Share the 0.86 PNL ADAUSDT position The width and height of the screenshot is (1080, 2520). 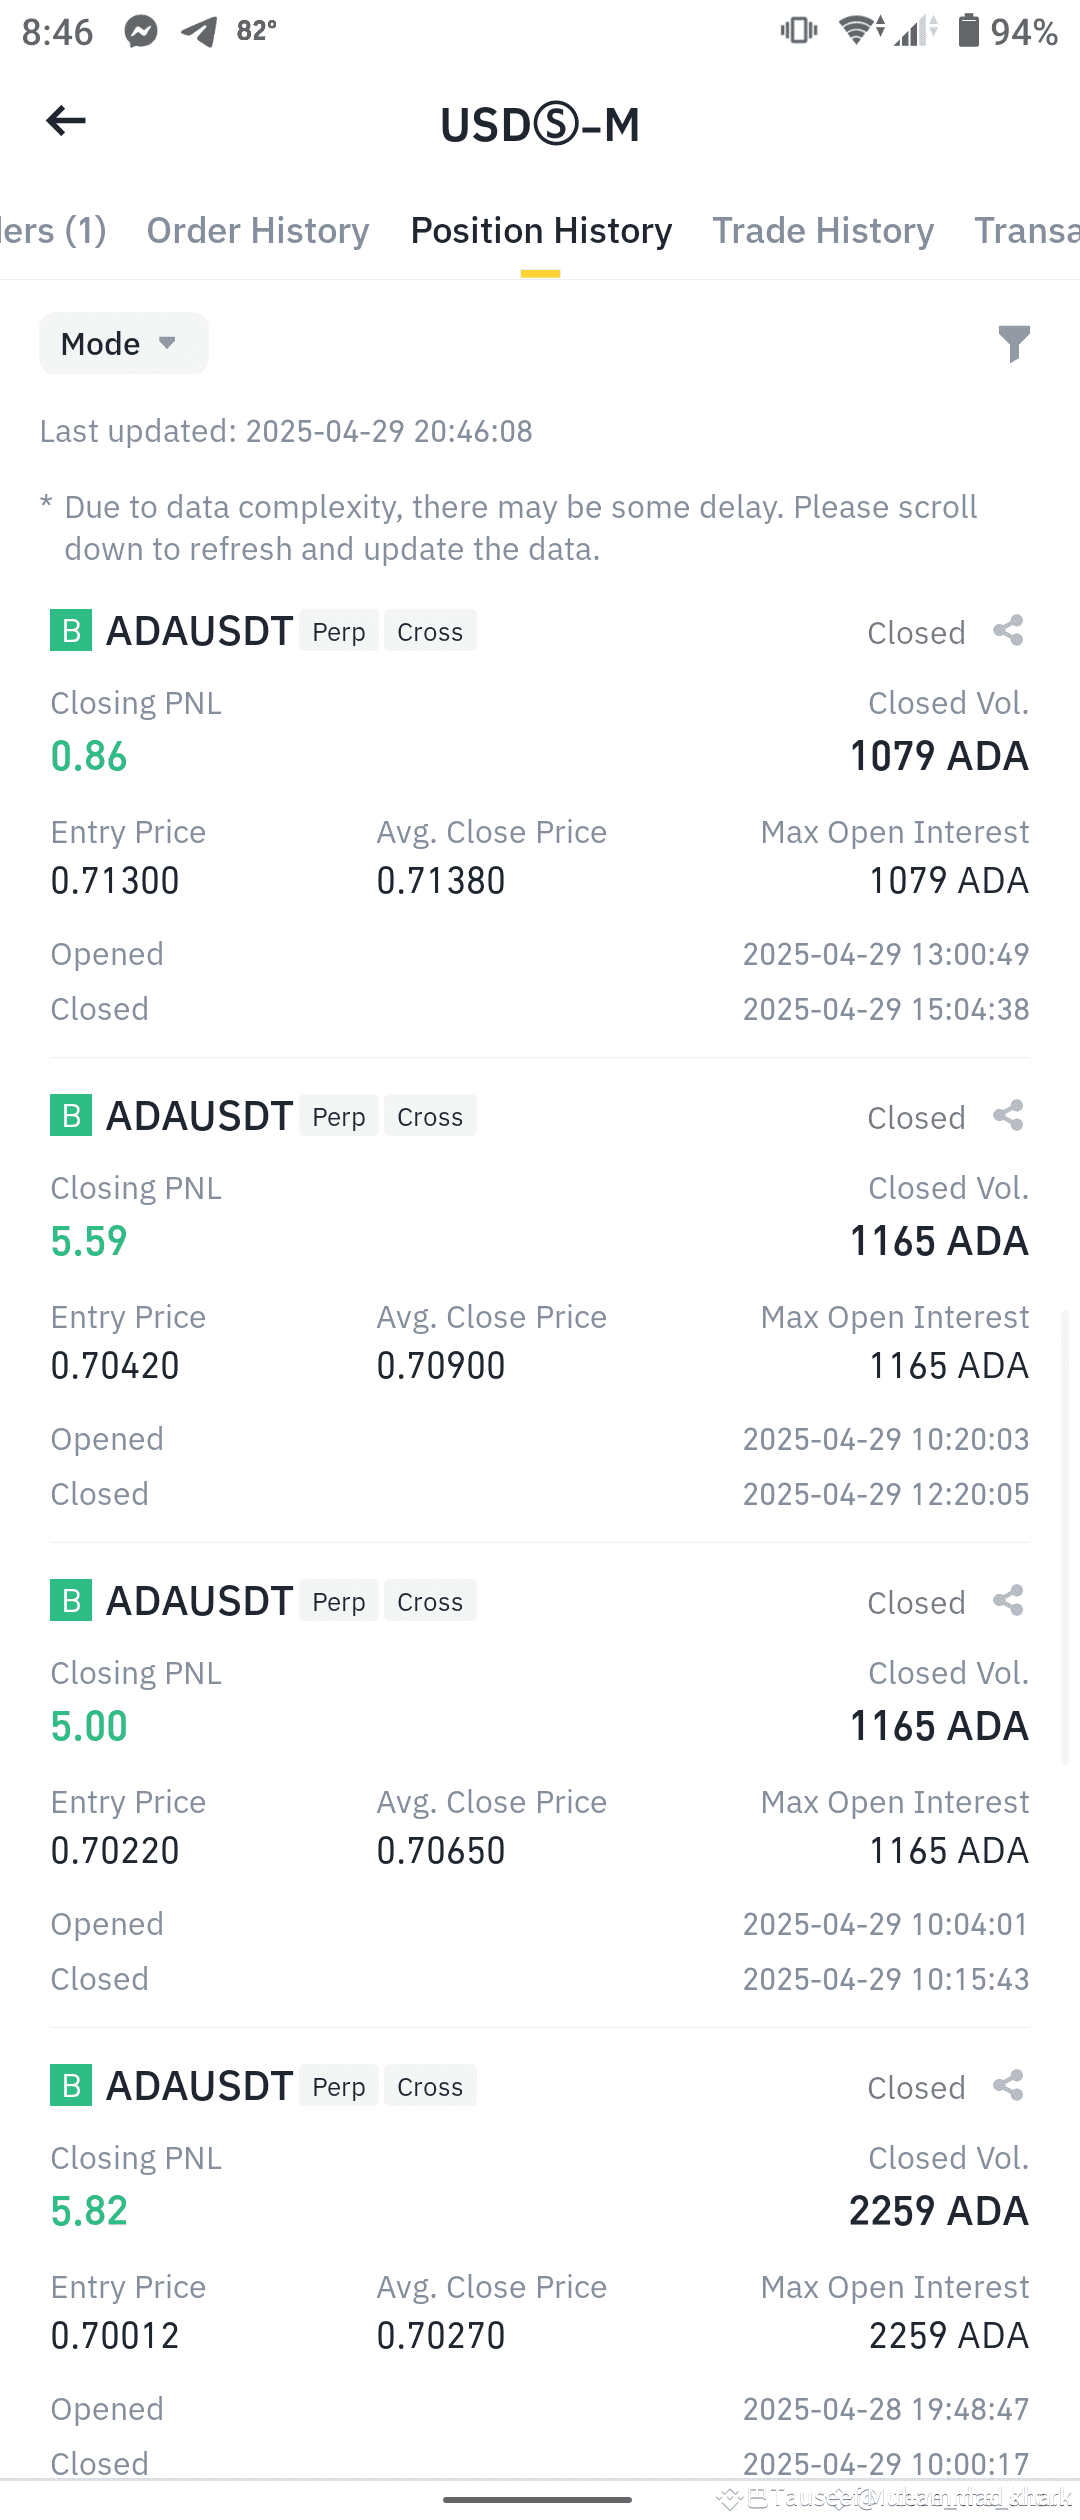[x=1008, y=631]
